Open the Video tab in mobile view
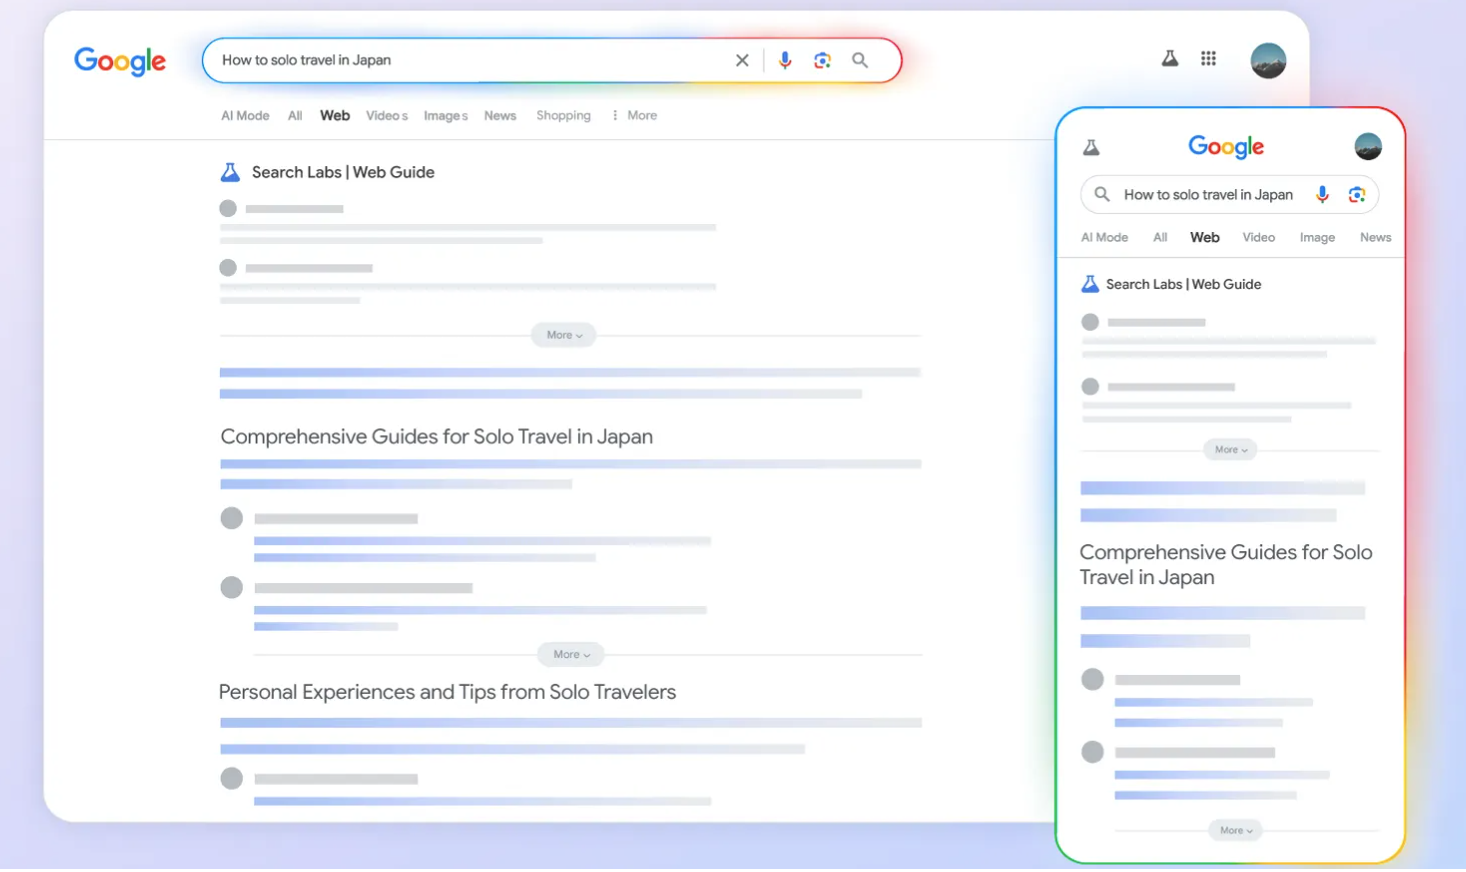The image size is (1466, 872). pos(1258,238)
